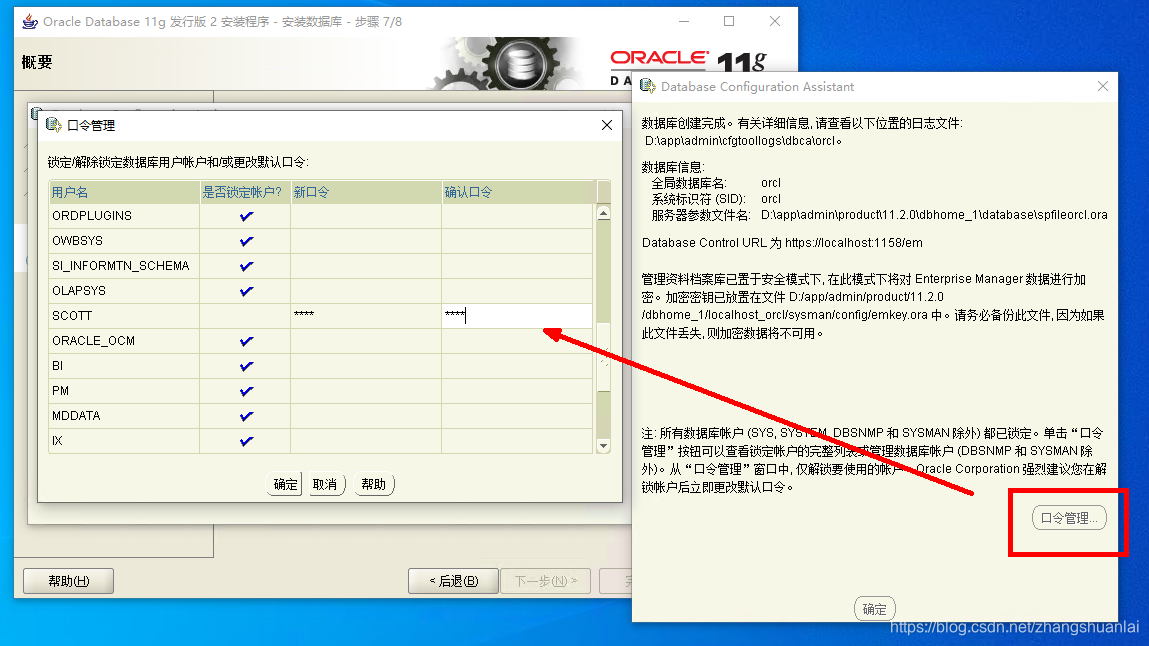Select the ORDPLUGINS user name cell
This screenshot has width=1149, height=646.
click(124, 216)
